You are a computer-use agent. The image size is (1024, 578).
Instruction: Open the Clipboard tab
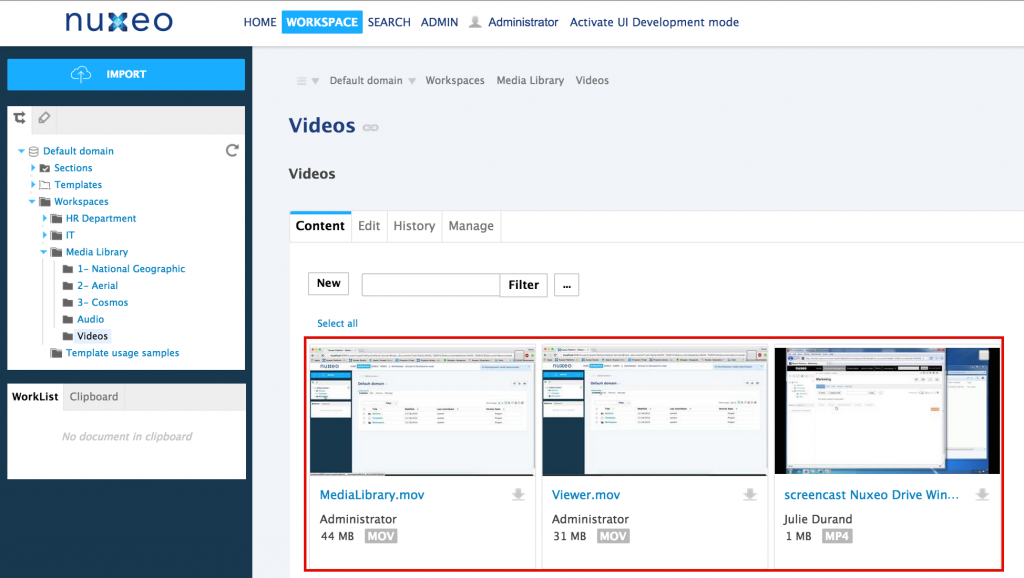coord(94,397)
